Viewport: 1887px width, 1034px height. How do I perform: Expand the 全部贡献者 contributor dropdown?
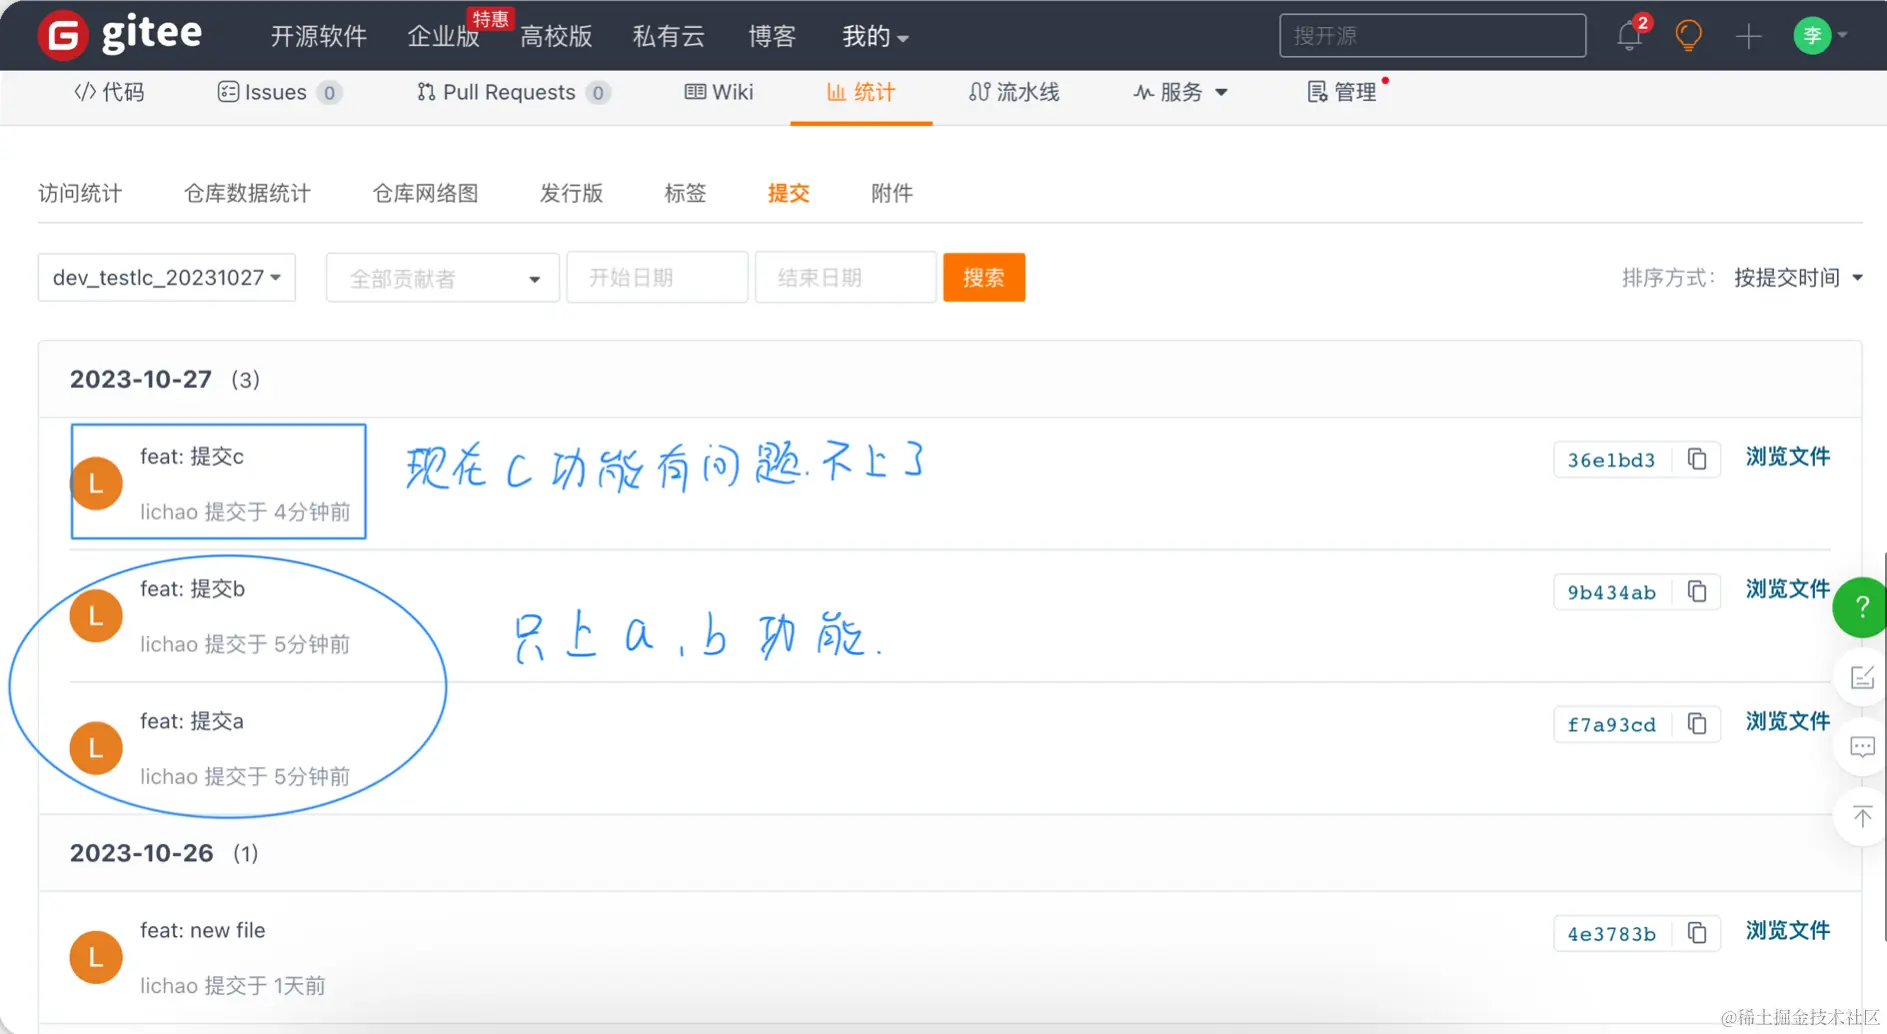tap(442, 278)
